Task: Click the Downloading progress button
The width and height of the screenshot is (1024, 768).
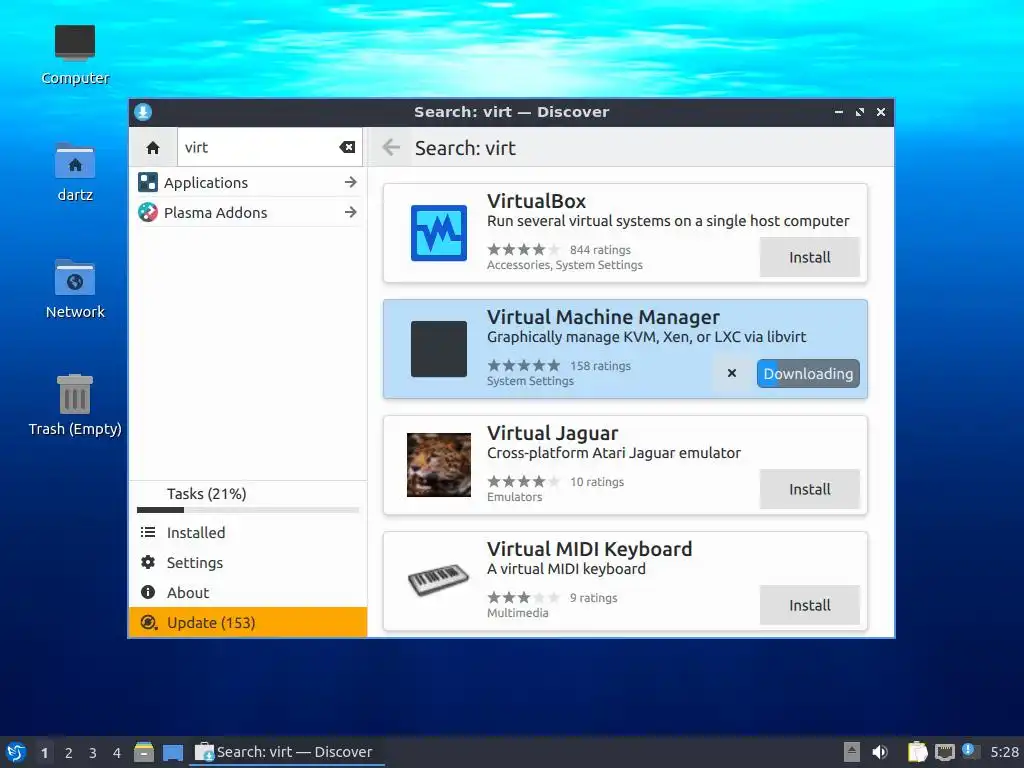Action: coord(808,374)
